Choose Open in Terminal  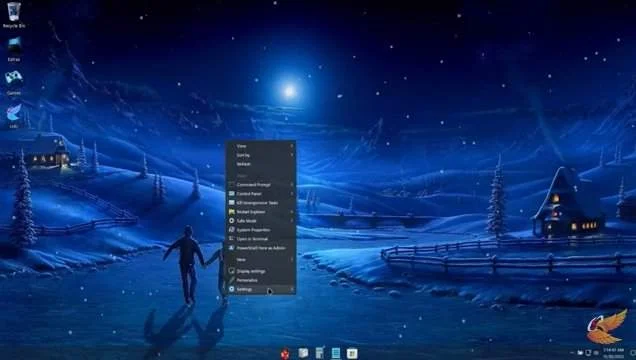click(260, 239)
